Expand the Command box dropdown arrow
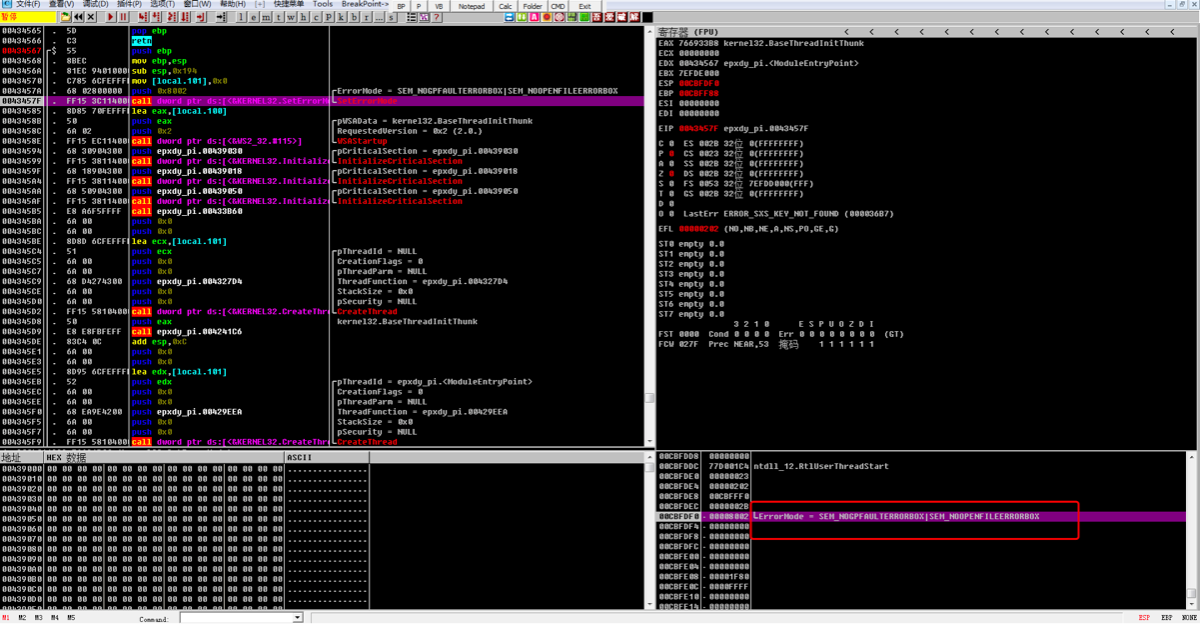Image resolution: width=1200 pixels, height=624 pixels. pyautogui.click(x=297, y=618)
